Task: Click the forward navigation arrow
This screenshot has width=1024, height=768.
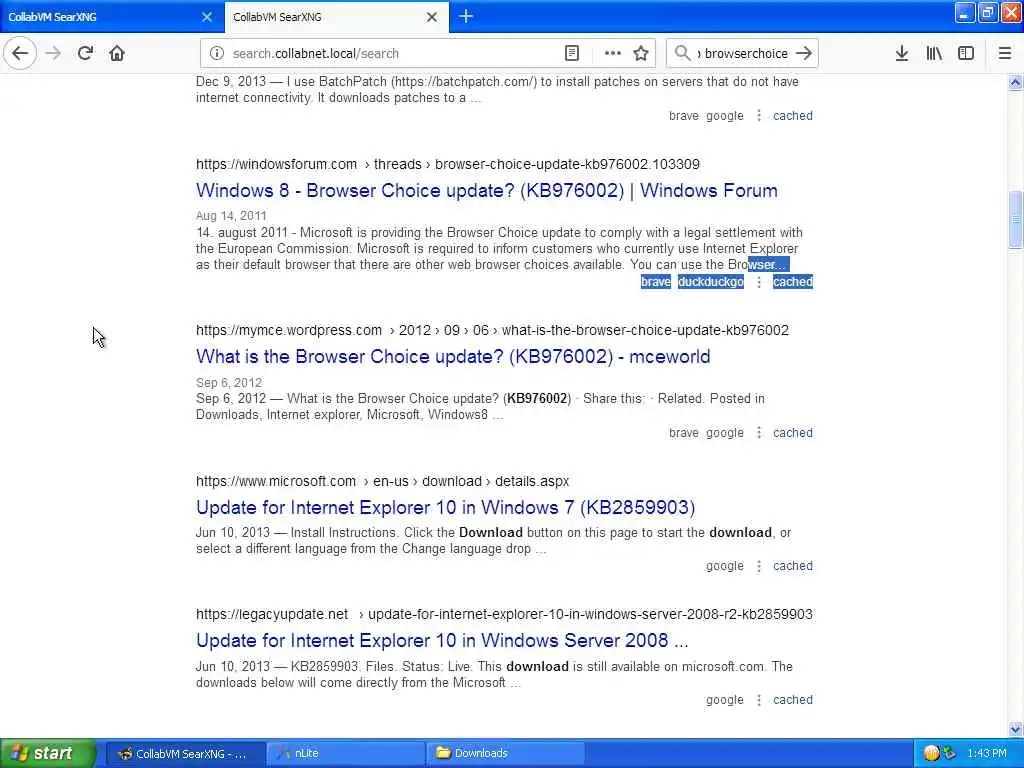Action: [54, 54]
